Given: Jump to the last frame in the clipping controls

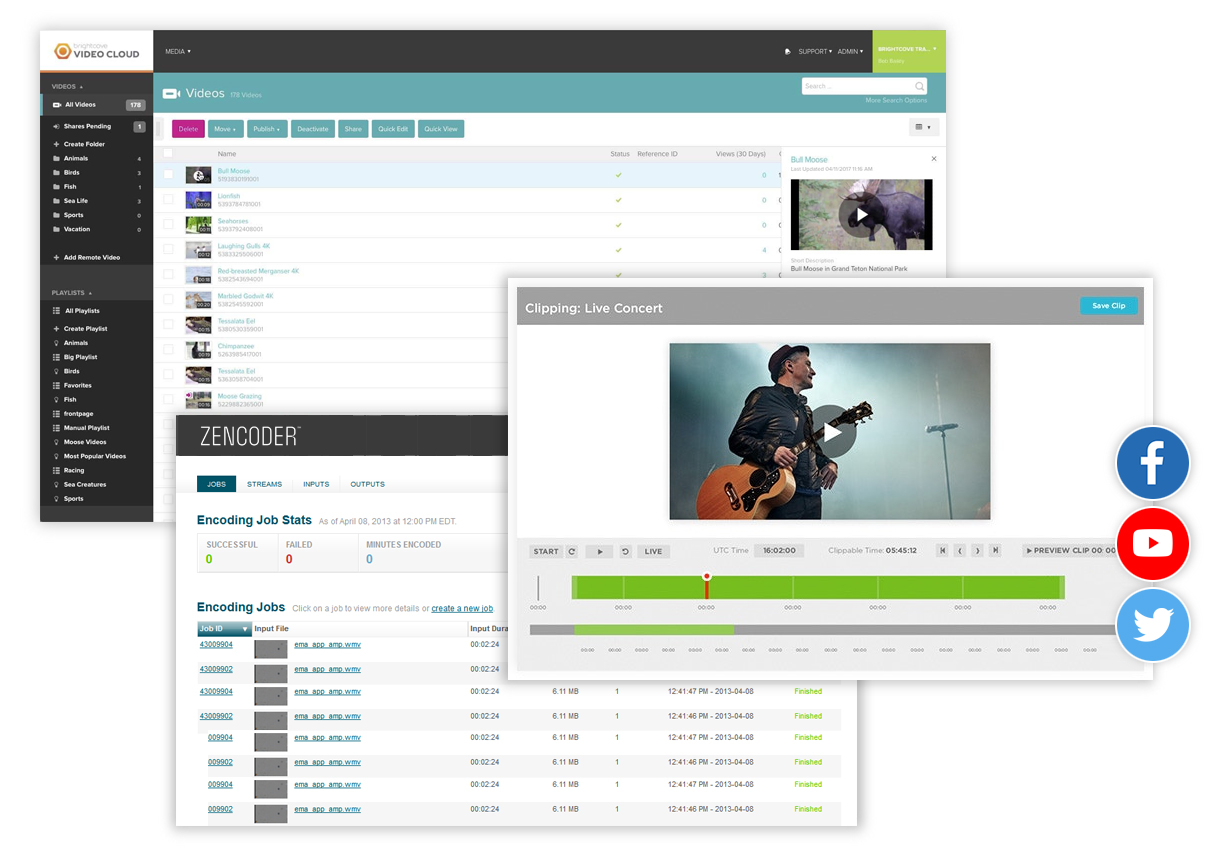Looking at the screenshot, I should pyautogui.click(x=995, y=551).
